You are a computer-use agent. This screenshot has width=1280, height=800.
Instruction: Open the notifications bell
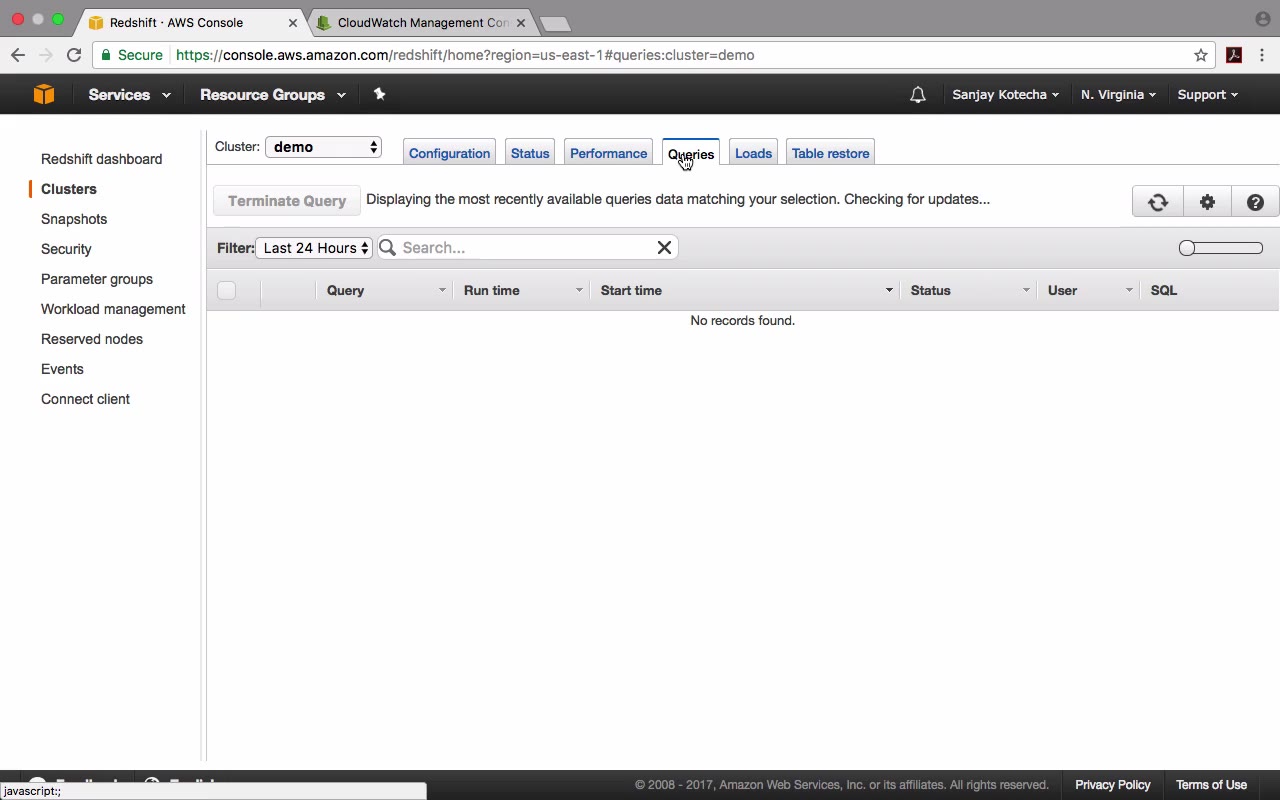[x=917, y=95]
